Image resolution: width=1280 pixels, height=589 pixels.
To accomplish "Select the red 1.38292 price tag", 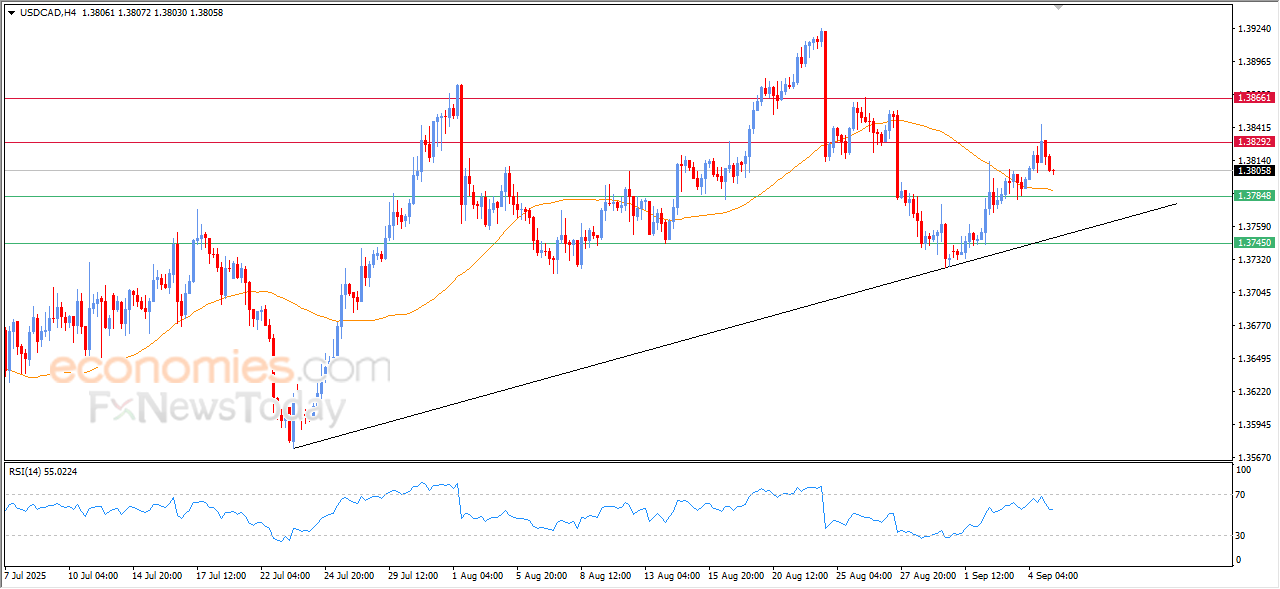I will (1254, 142).
